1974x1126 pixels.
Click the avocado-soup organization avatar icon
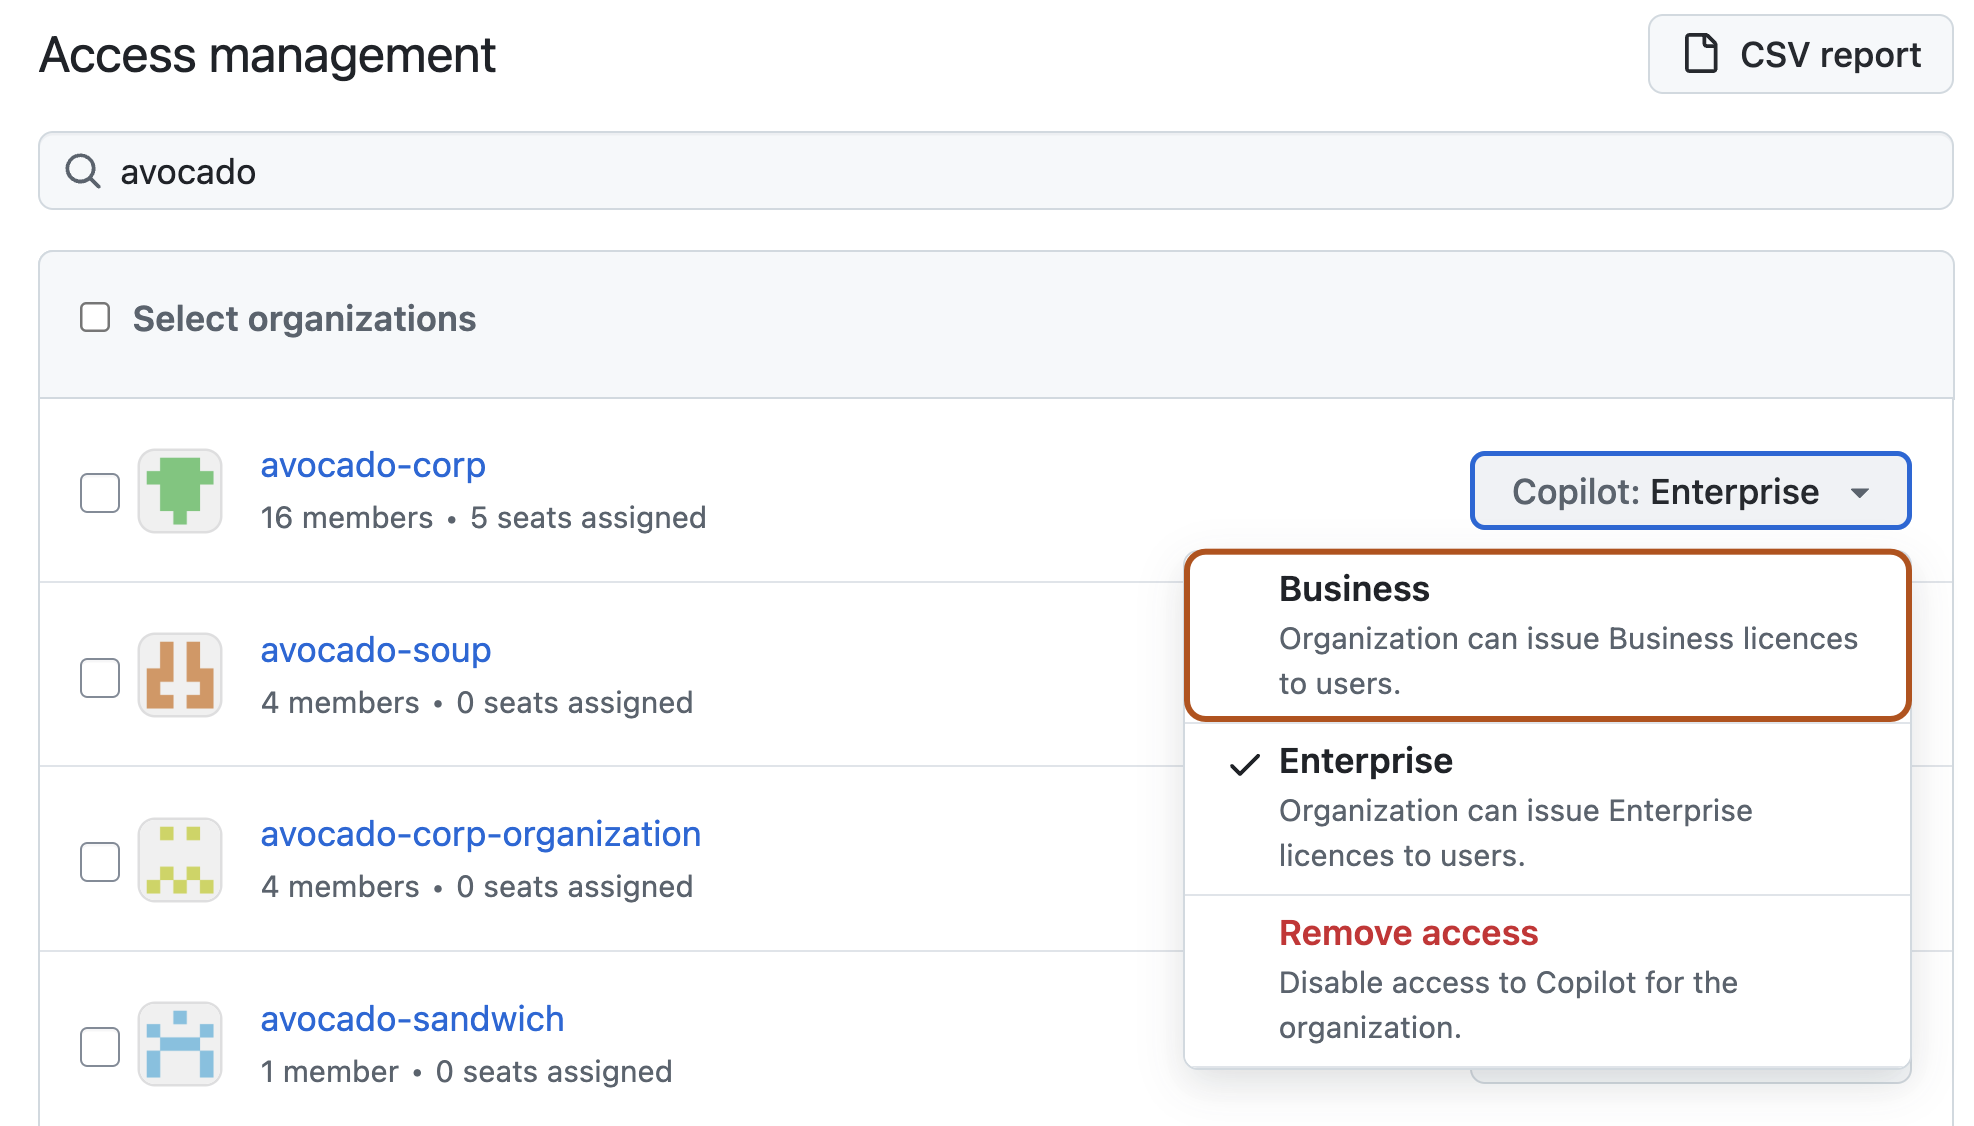[x=180, y=675]
